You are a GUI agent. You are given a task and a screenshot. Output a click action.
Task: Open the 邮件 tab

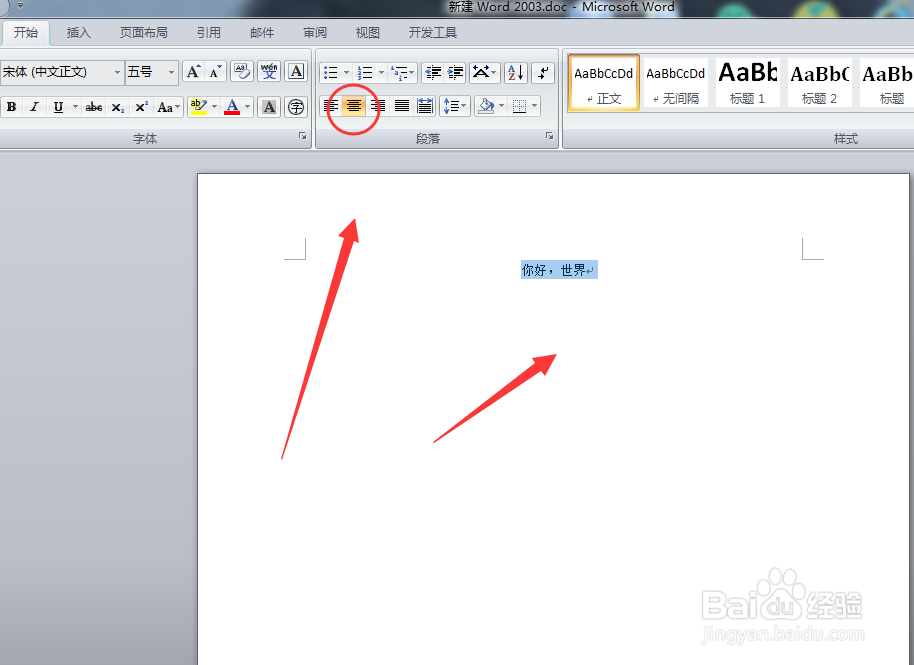point(262,33)
